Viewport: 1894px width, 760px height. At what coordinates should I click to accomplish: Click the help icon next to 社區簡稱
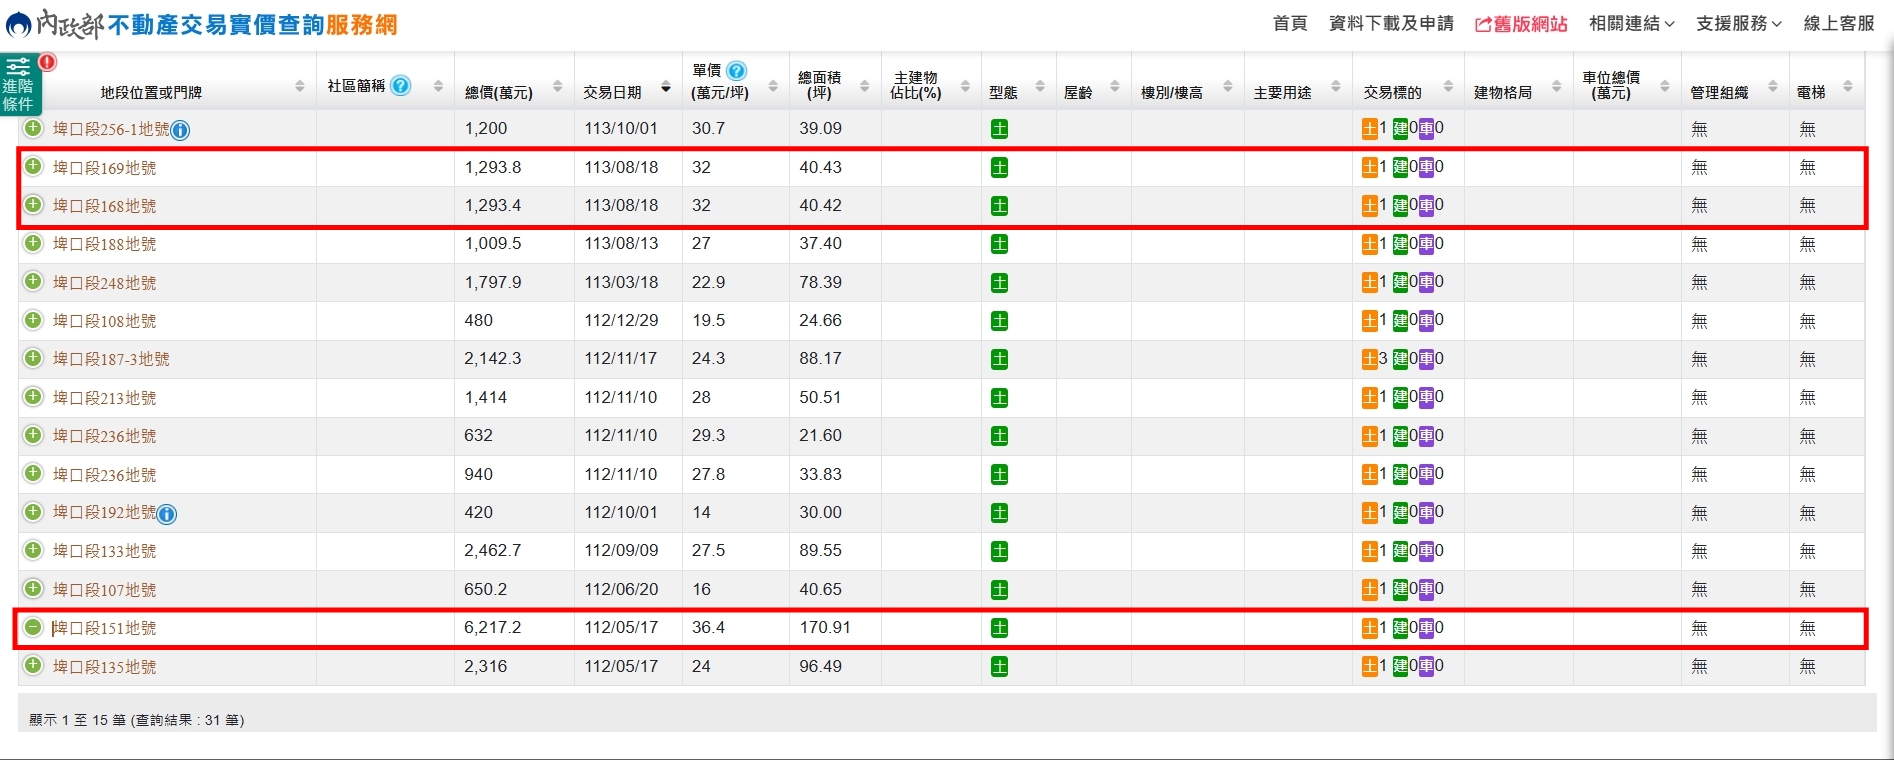[400, 86]
